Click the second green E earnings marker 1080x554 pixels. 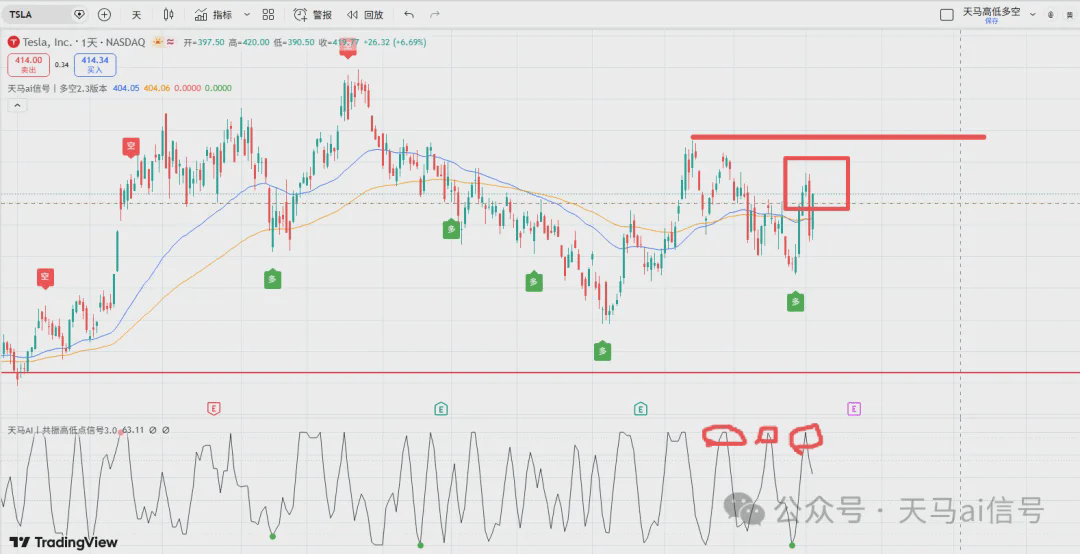tap(641, 409)
